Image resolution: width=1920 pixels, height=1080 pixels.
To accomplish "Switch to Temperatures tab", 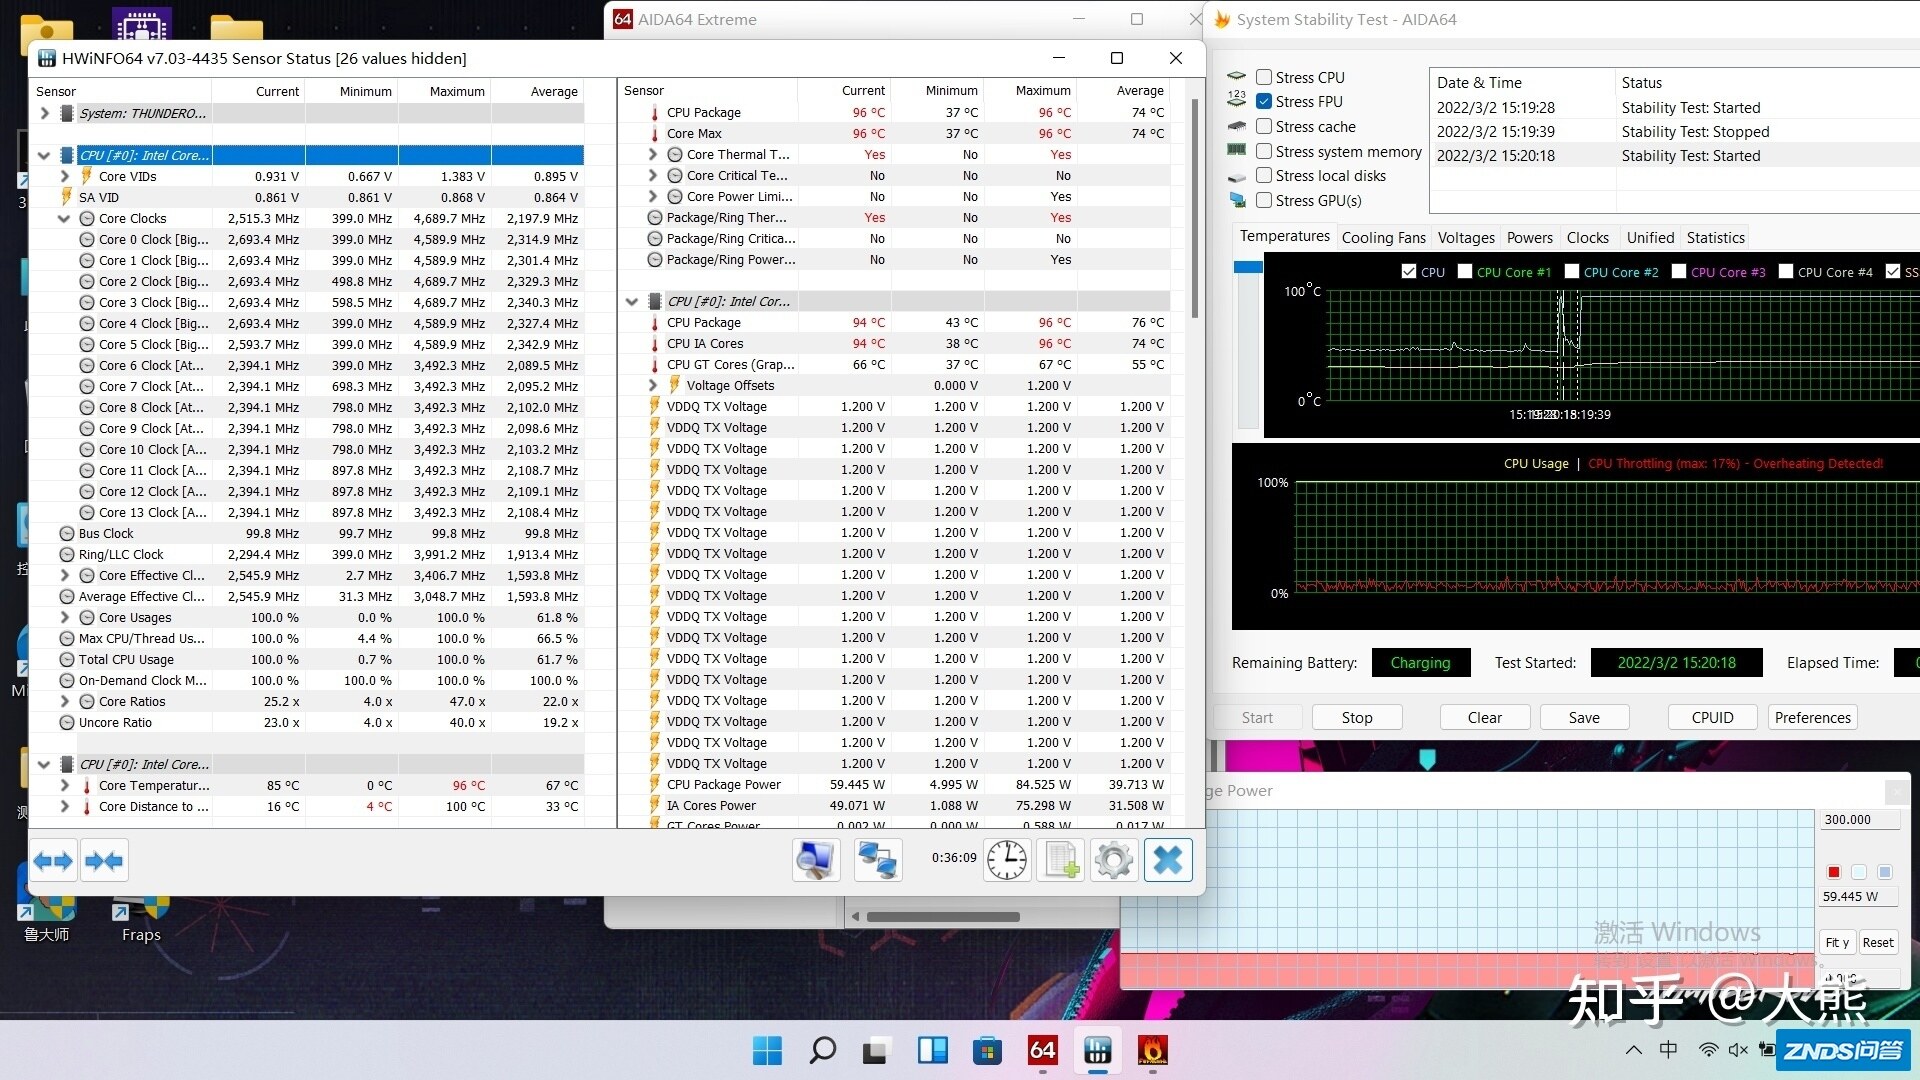I will coord(1285,236).
